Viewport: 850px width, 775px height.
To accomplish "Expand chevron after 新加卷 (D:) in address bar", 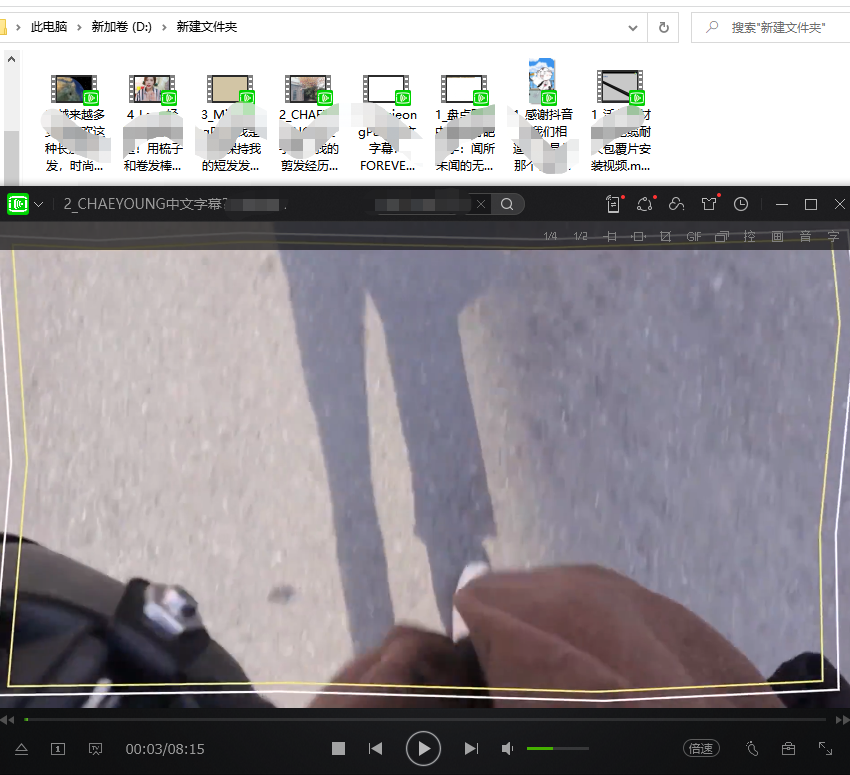I will [x=164, y=27].
